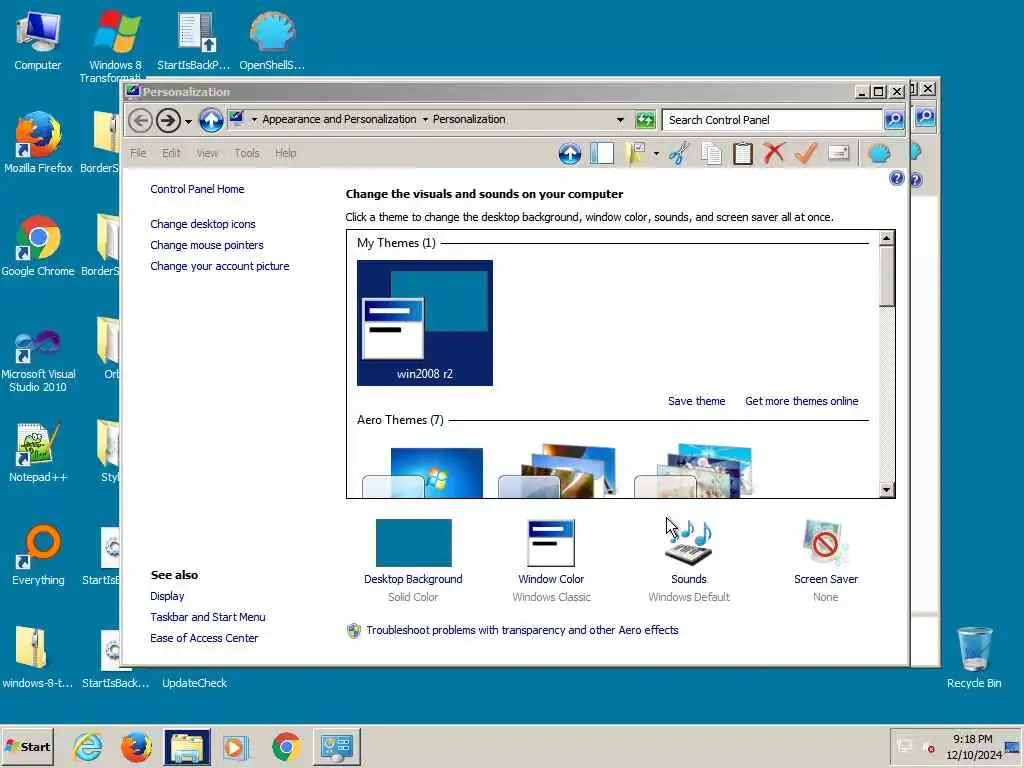The image size is (1024, 768).
Task: Click the Paste clipboard toolbar icon
Action: 743,153
